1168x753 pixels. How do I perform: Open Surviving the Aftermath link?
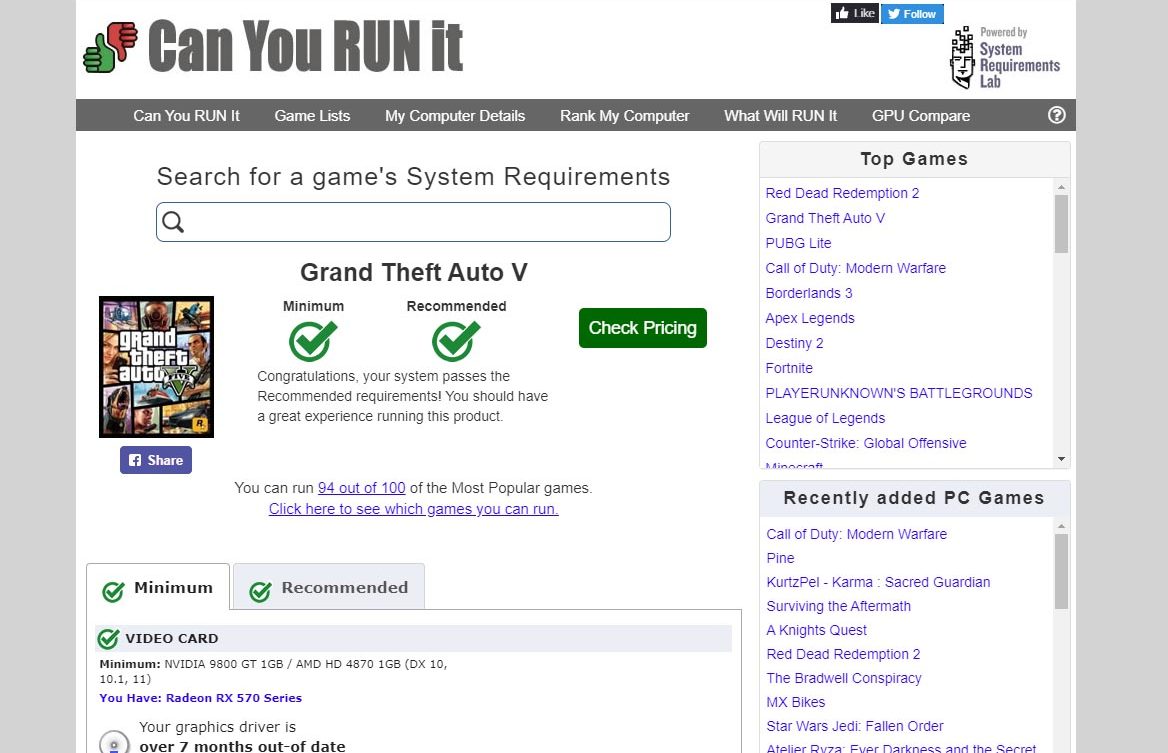tap(839, 606)
